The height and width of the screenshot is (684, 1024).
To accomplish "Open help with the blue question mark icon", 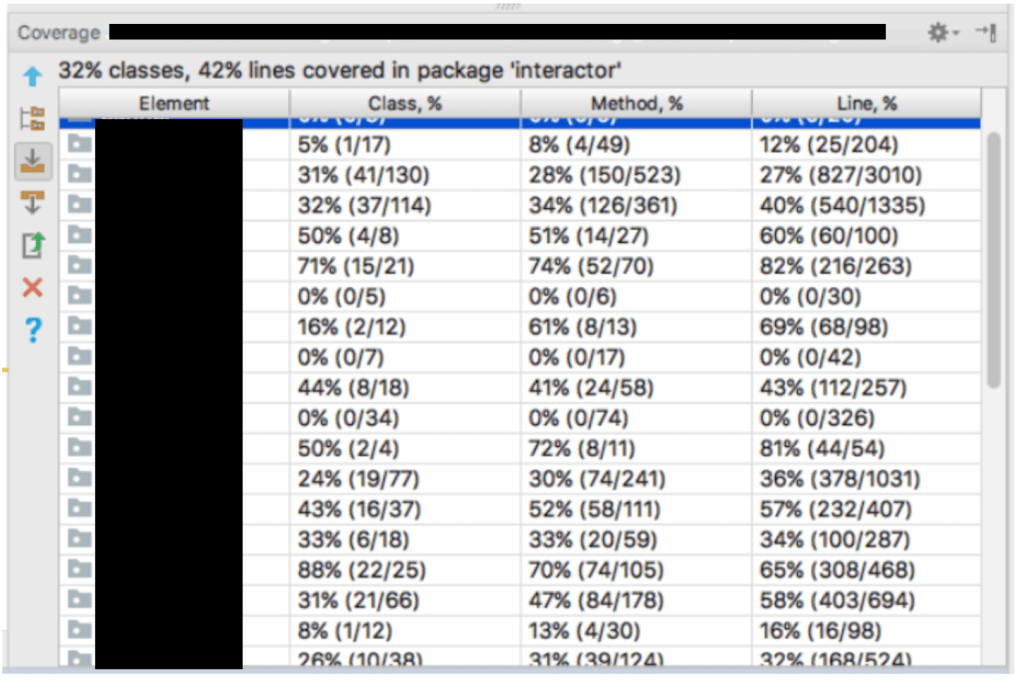I will coord(33,331).
